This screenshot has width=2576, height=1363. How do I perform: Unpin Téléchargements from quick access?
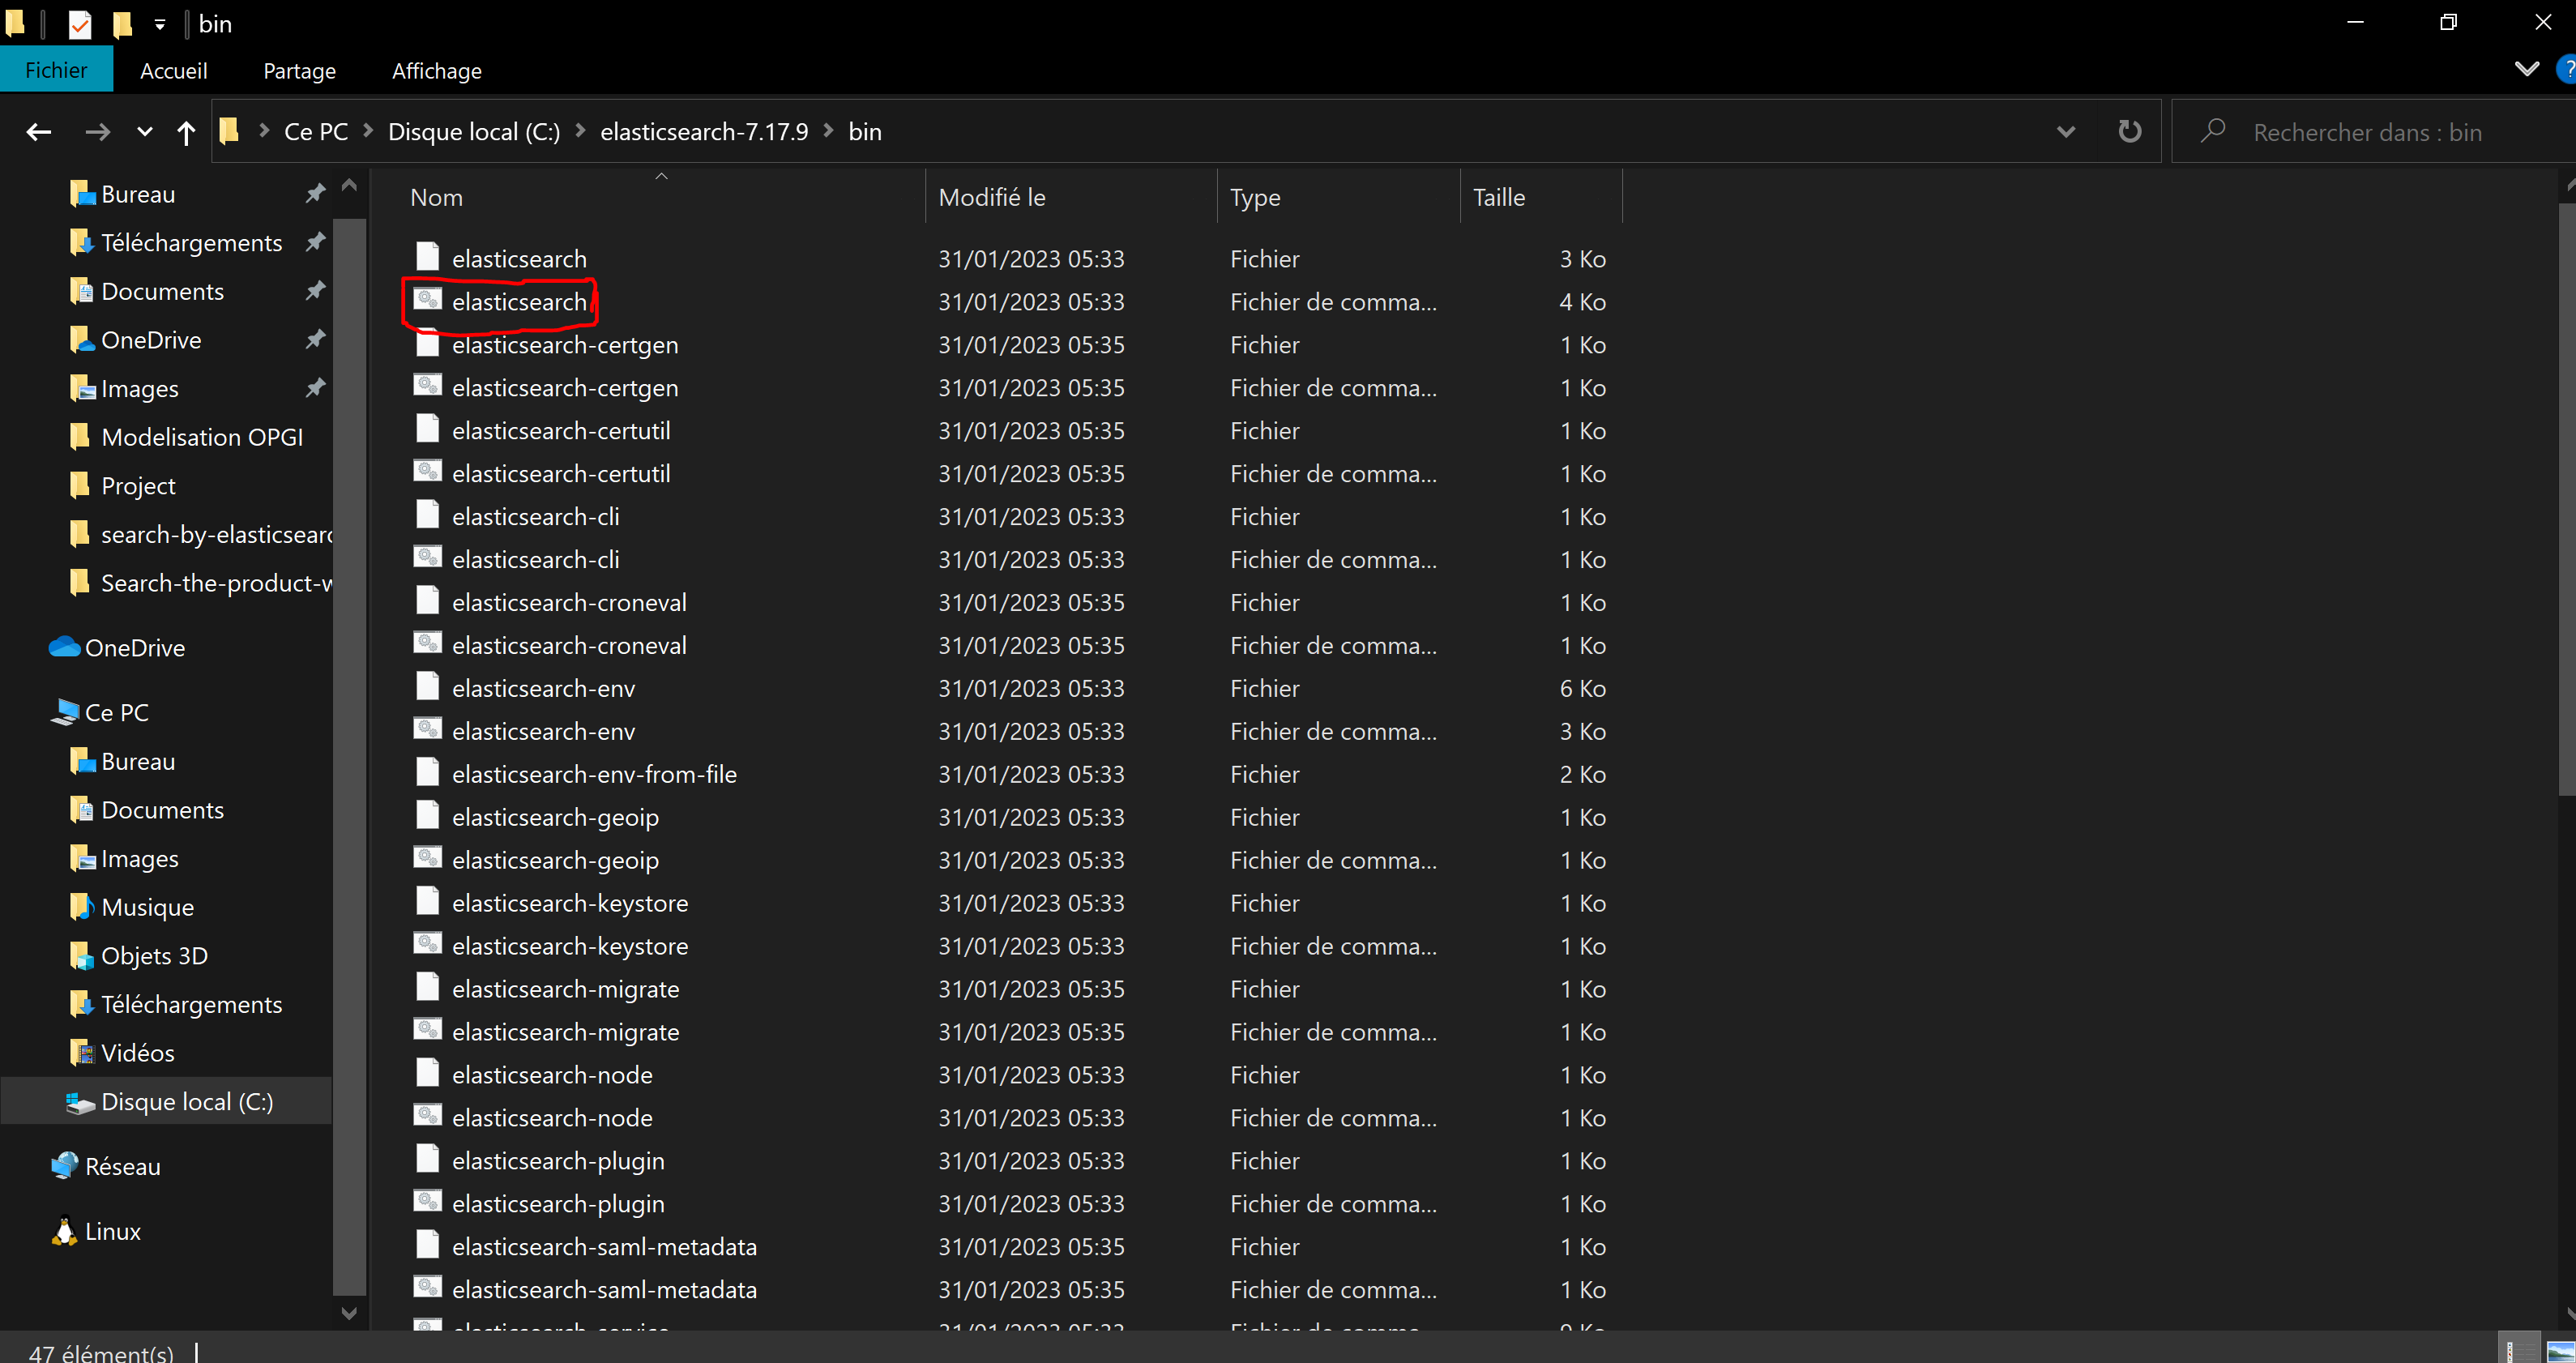[x=315, y=242]
